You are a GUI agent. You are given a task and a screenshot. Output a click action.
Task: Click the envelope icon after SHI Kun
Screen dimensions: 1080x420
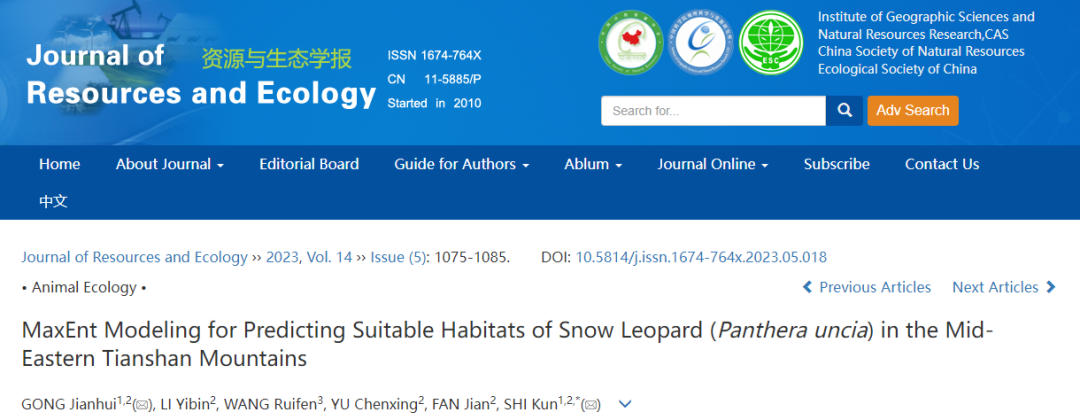(592, 405)
